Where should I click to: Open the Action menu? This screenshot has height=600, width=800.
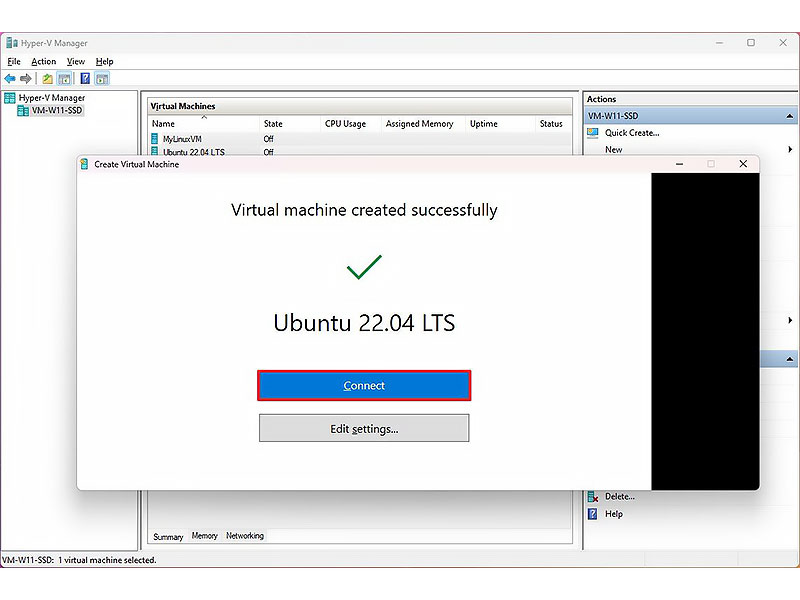pyautogui.click(x=43, y=61)
